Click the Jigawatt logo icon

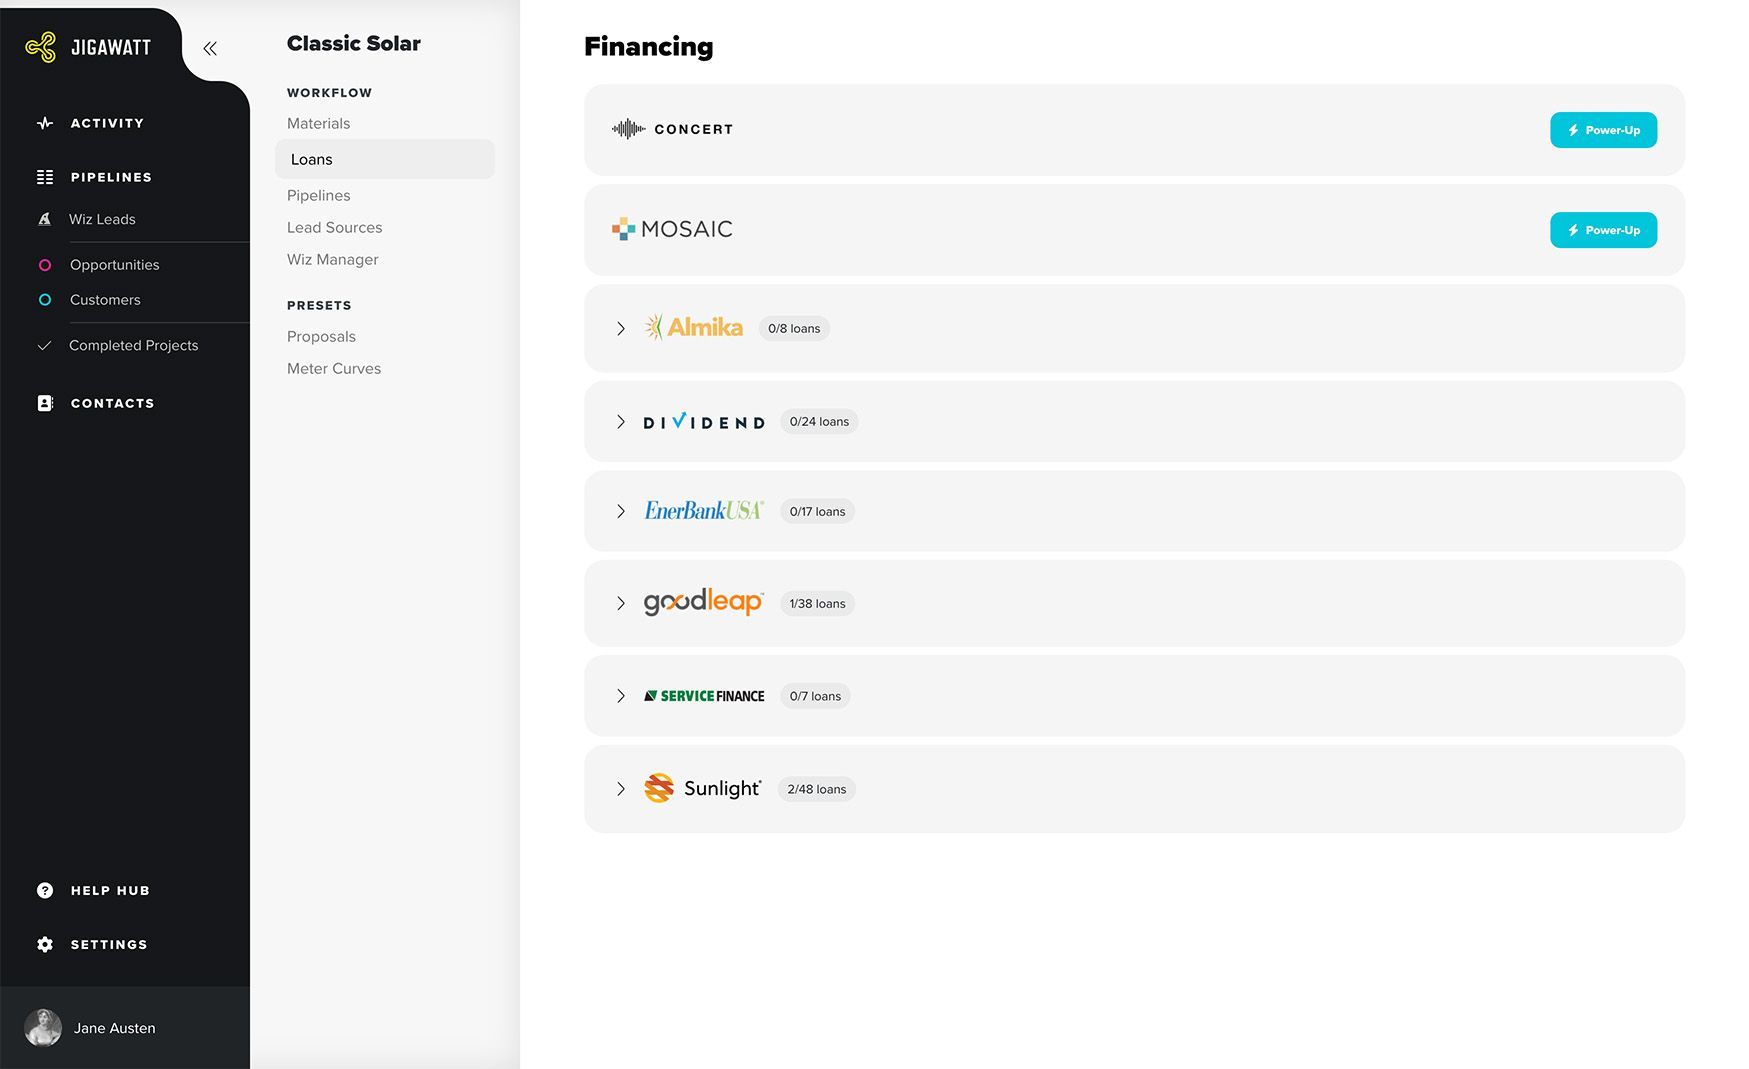[x=41, y=47]
